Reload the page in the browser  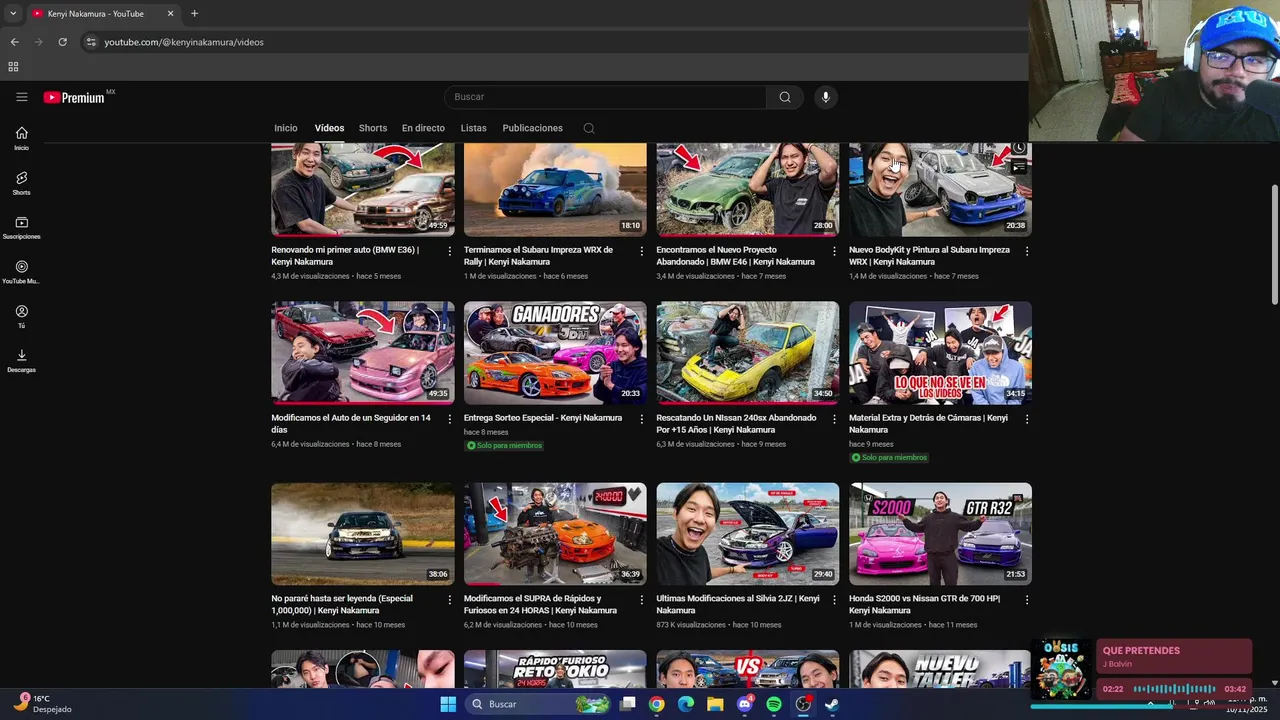[x=62, y=42]
